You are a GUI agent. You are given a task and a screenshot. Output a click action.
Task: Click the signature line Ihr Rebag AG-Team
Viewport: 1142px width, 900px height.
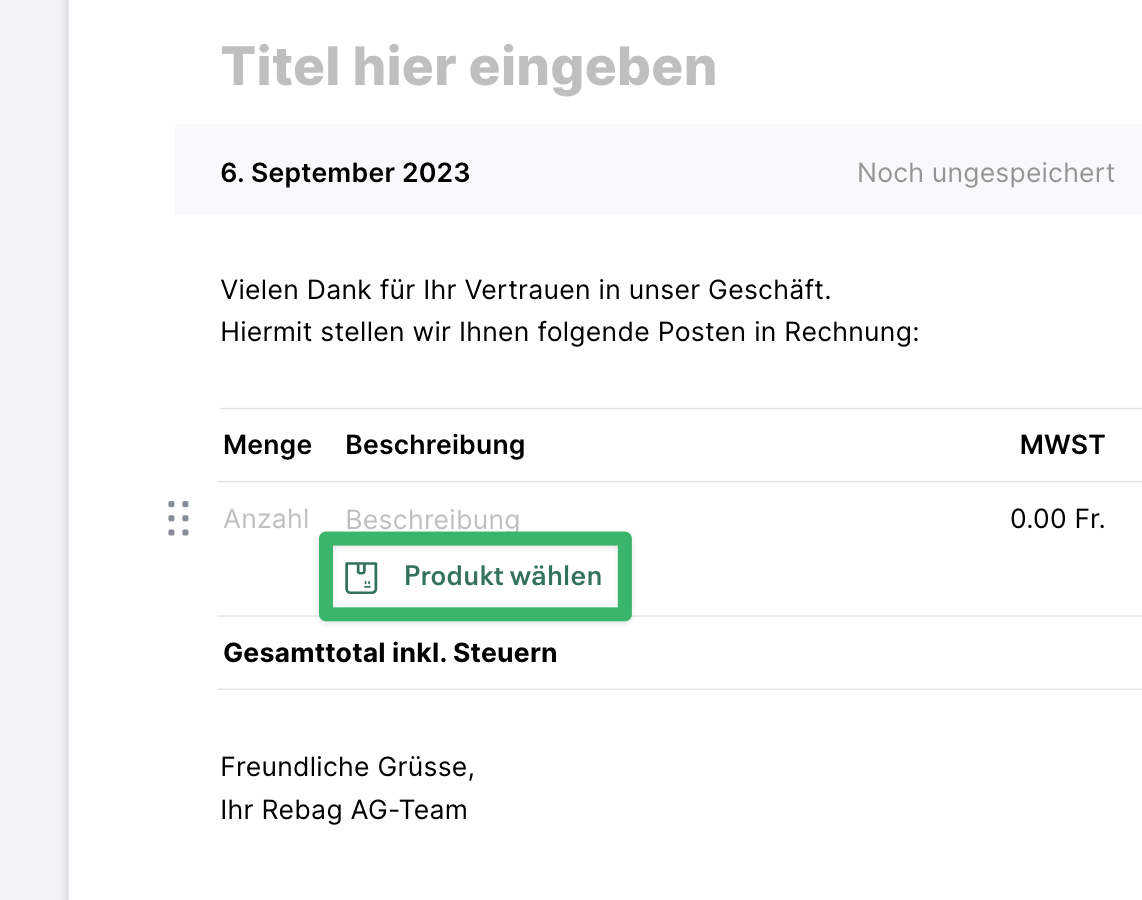point(344,810)
